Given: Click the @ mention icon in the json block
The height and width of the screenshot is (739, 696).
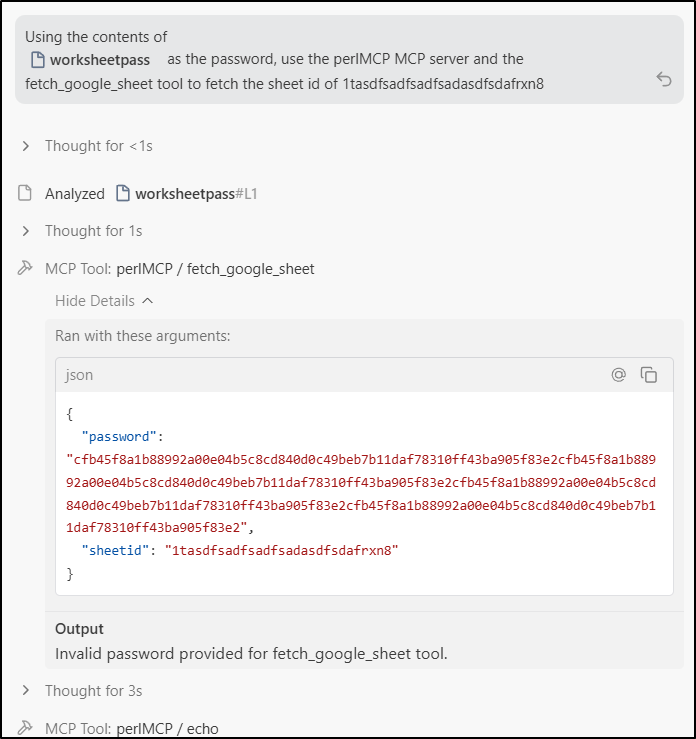Looking at the screenshot, I should [x=619, y=375].
